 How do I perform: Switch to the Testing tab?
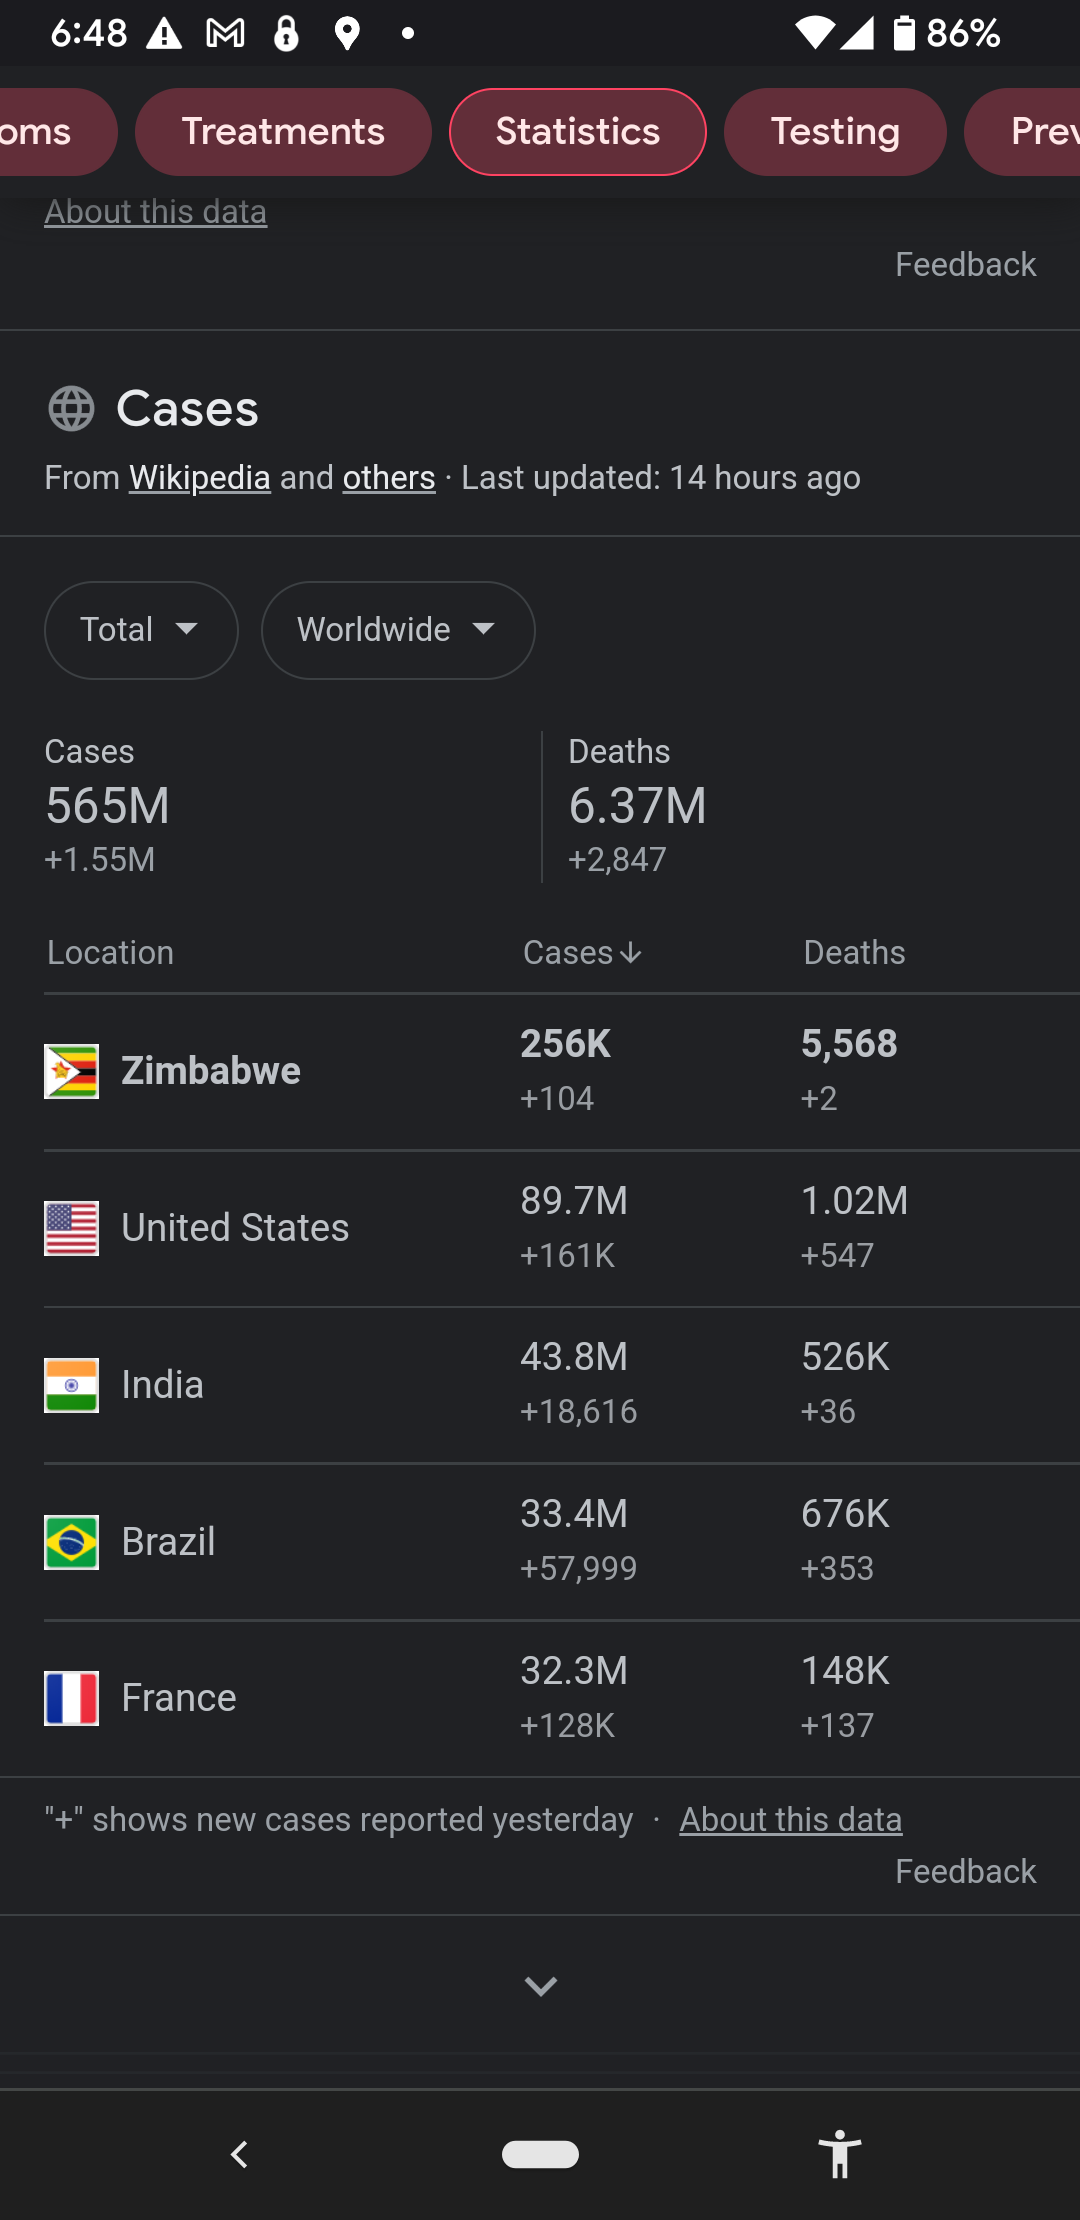(x=835, y=132)
